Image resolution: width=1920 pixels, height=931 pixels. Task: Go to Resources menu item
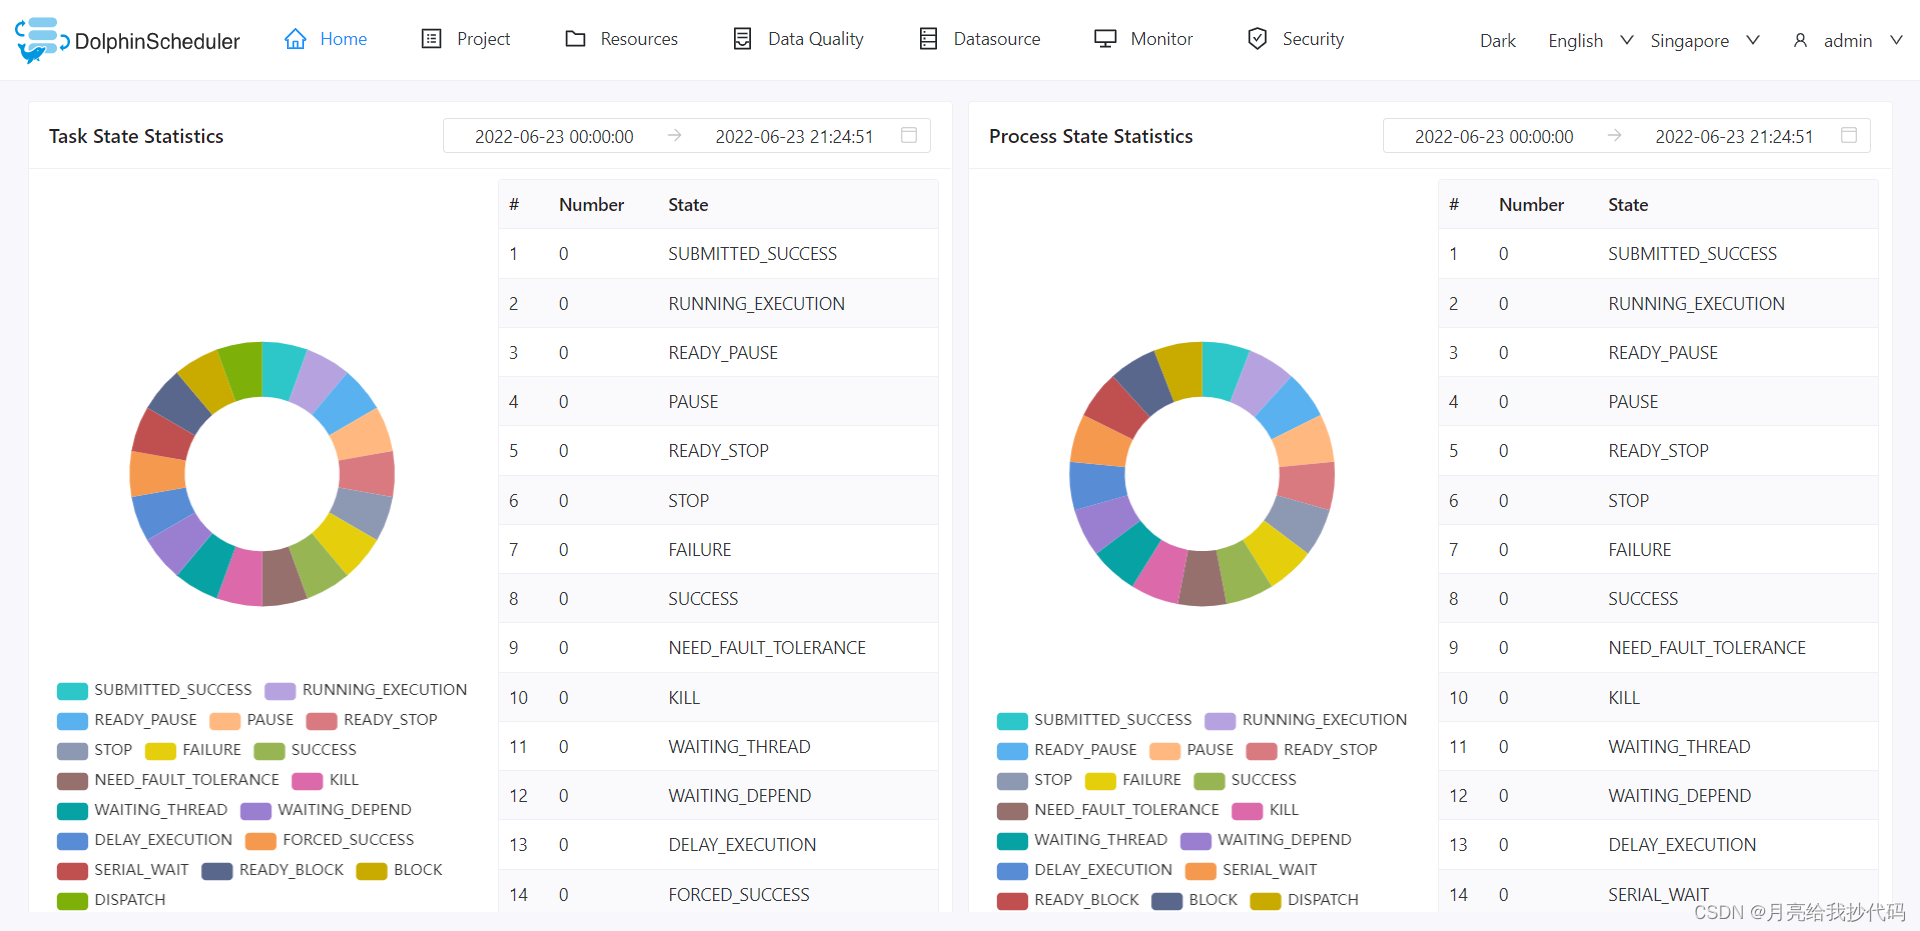point(621,39)
